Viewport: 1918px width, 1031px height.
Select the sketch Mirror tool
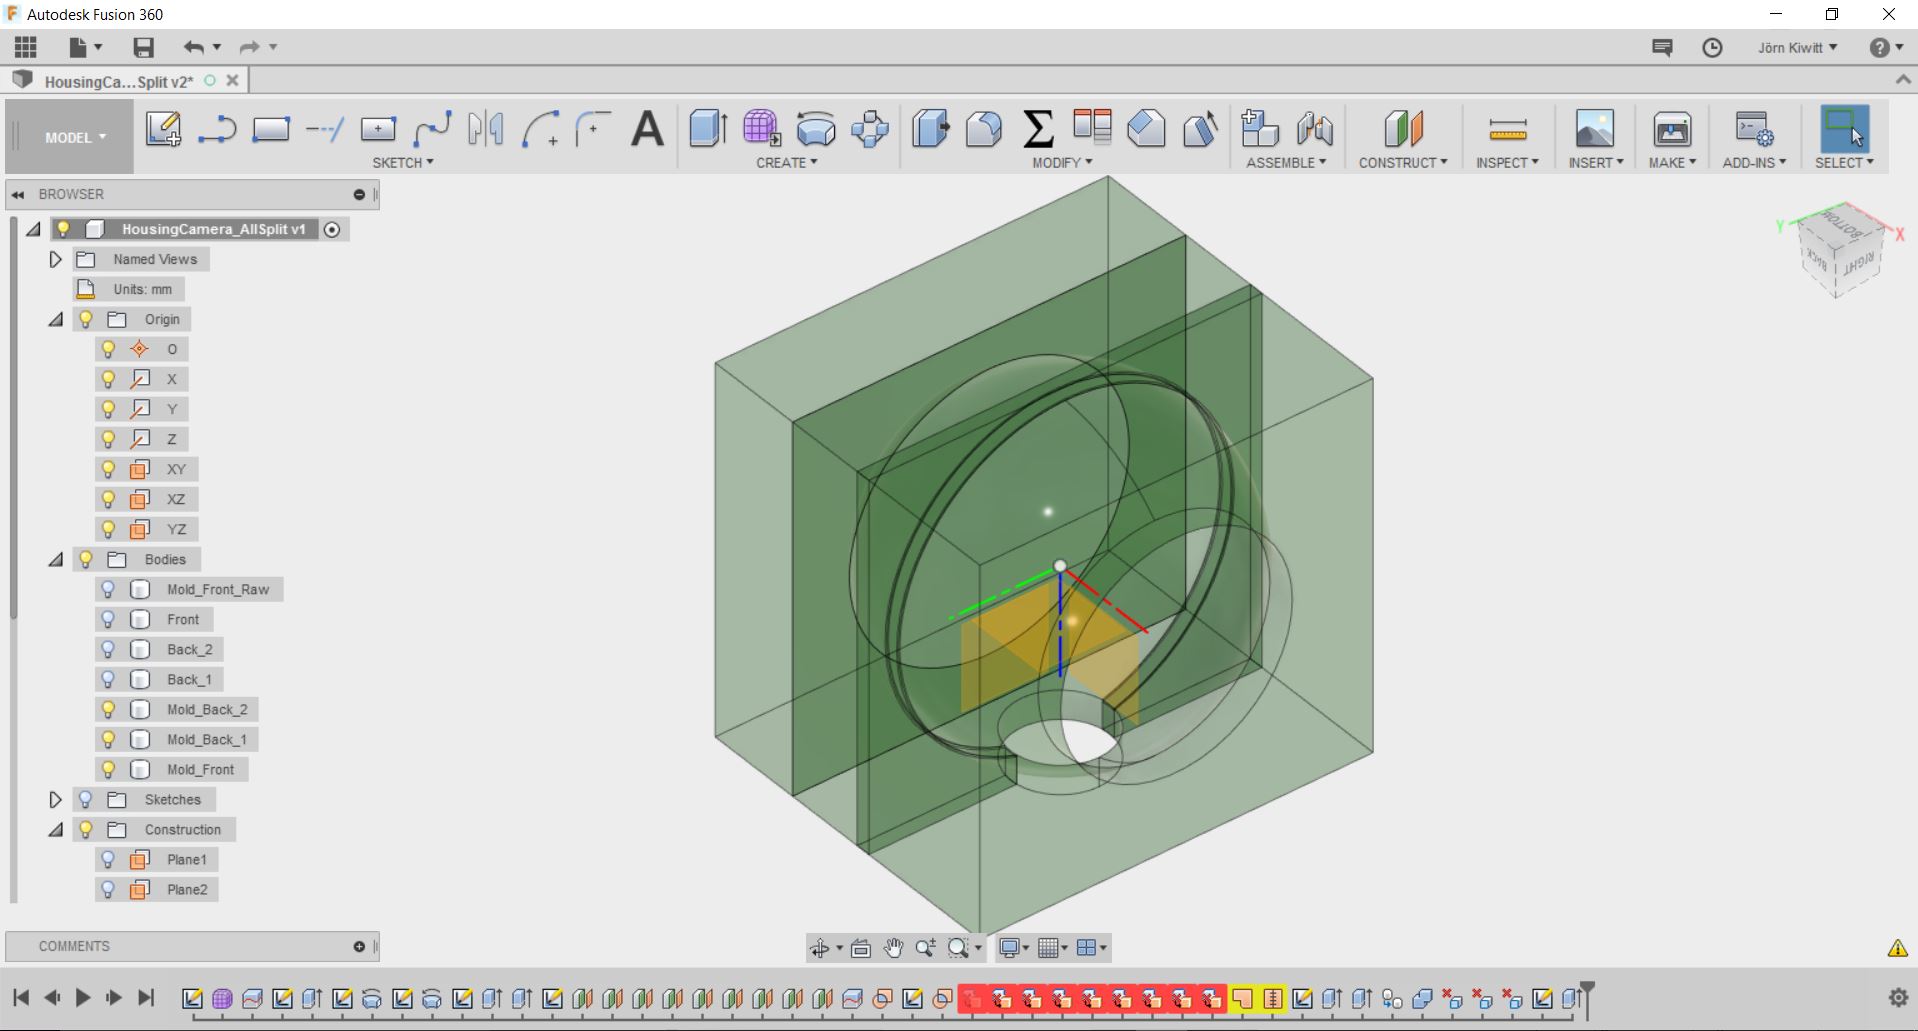tap(486, 129)
